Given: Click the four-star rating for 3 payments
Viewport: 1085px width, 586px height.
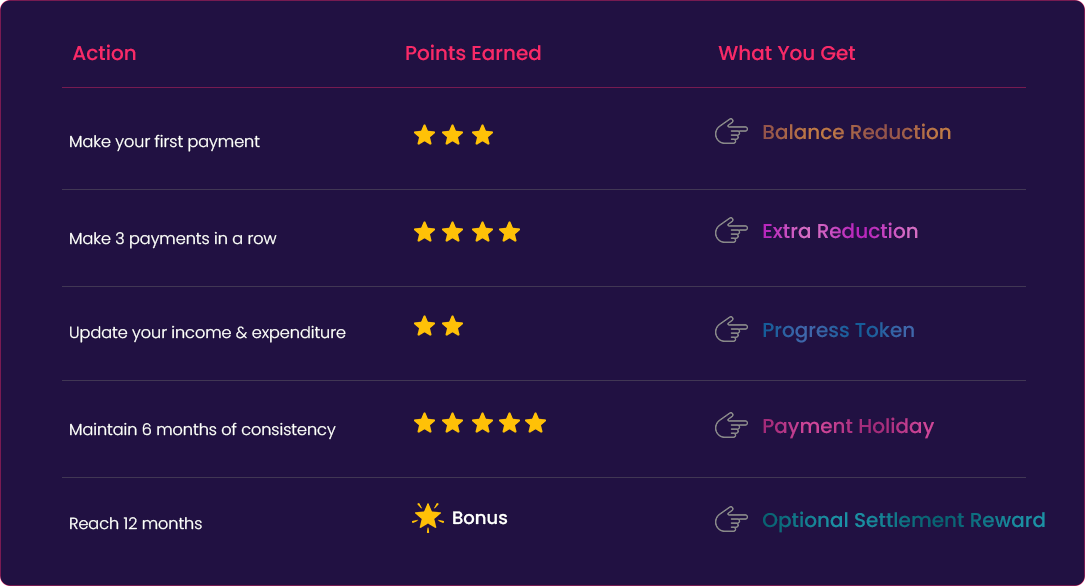Looking at the screenshot, I should coord(467,232).
